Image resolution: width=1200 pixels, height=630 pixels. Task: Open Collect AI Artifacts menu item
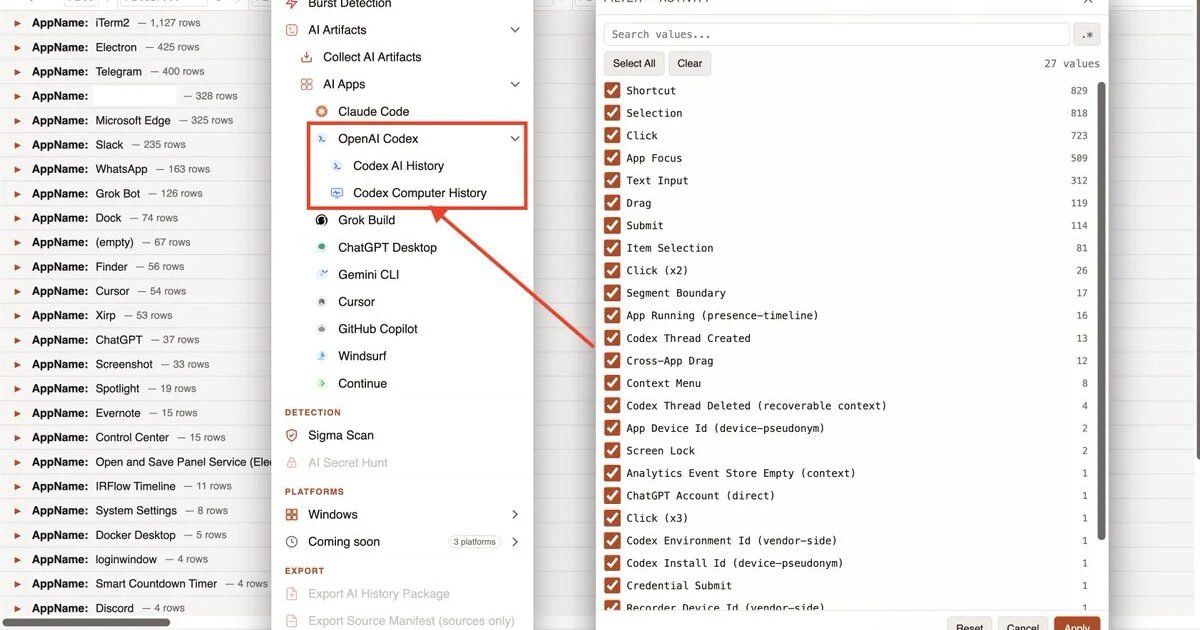click(372, 57)
